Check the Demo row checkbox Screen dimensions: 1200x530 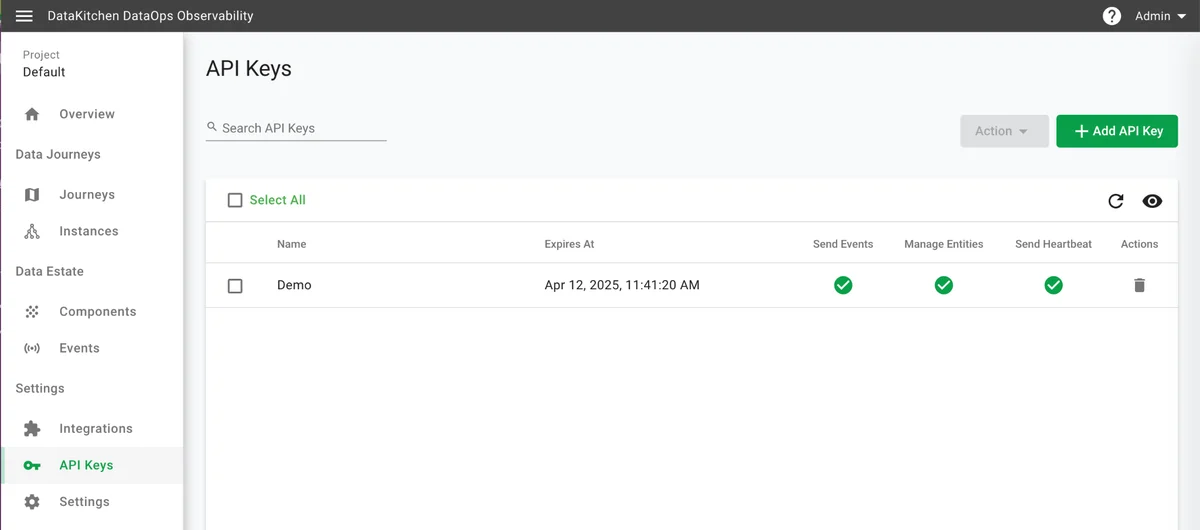(x=235, y=286)
